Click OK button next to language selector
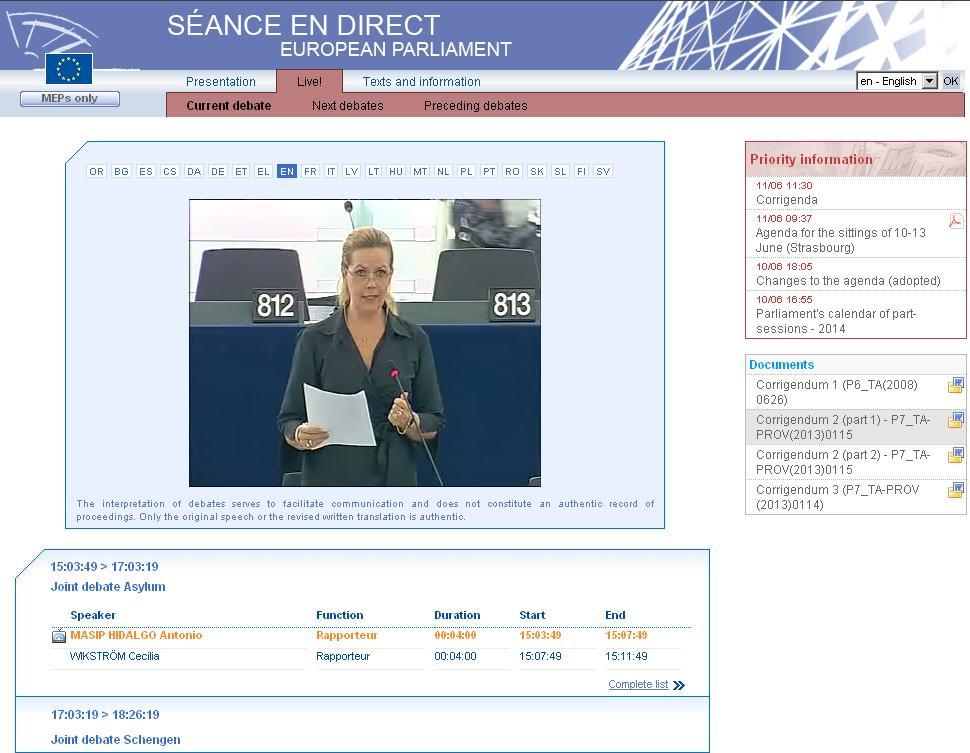The height and width of the screenshot is (753, 970). (951, 81)
